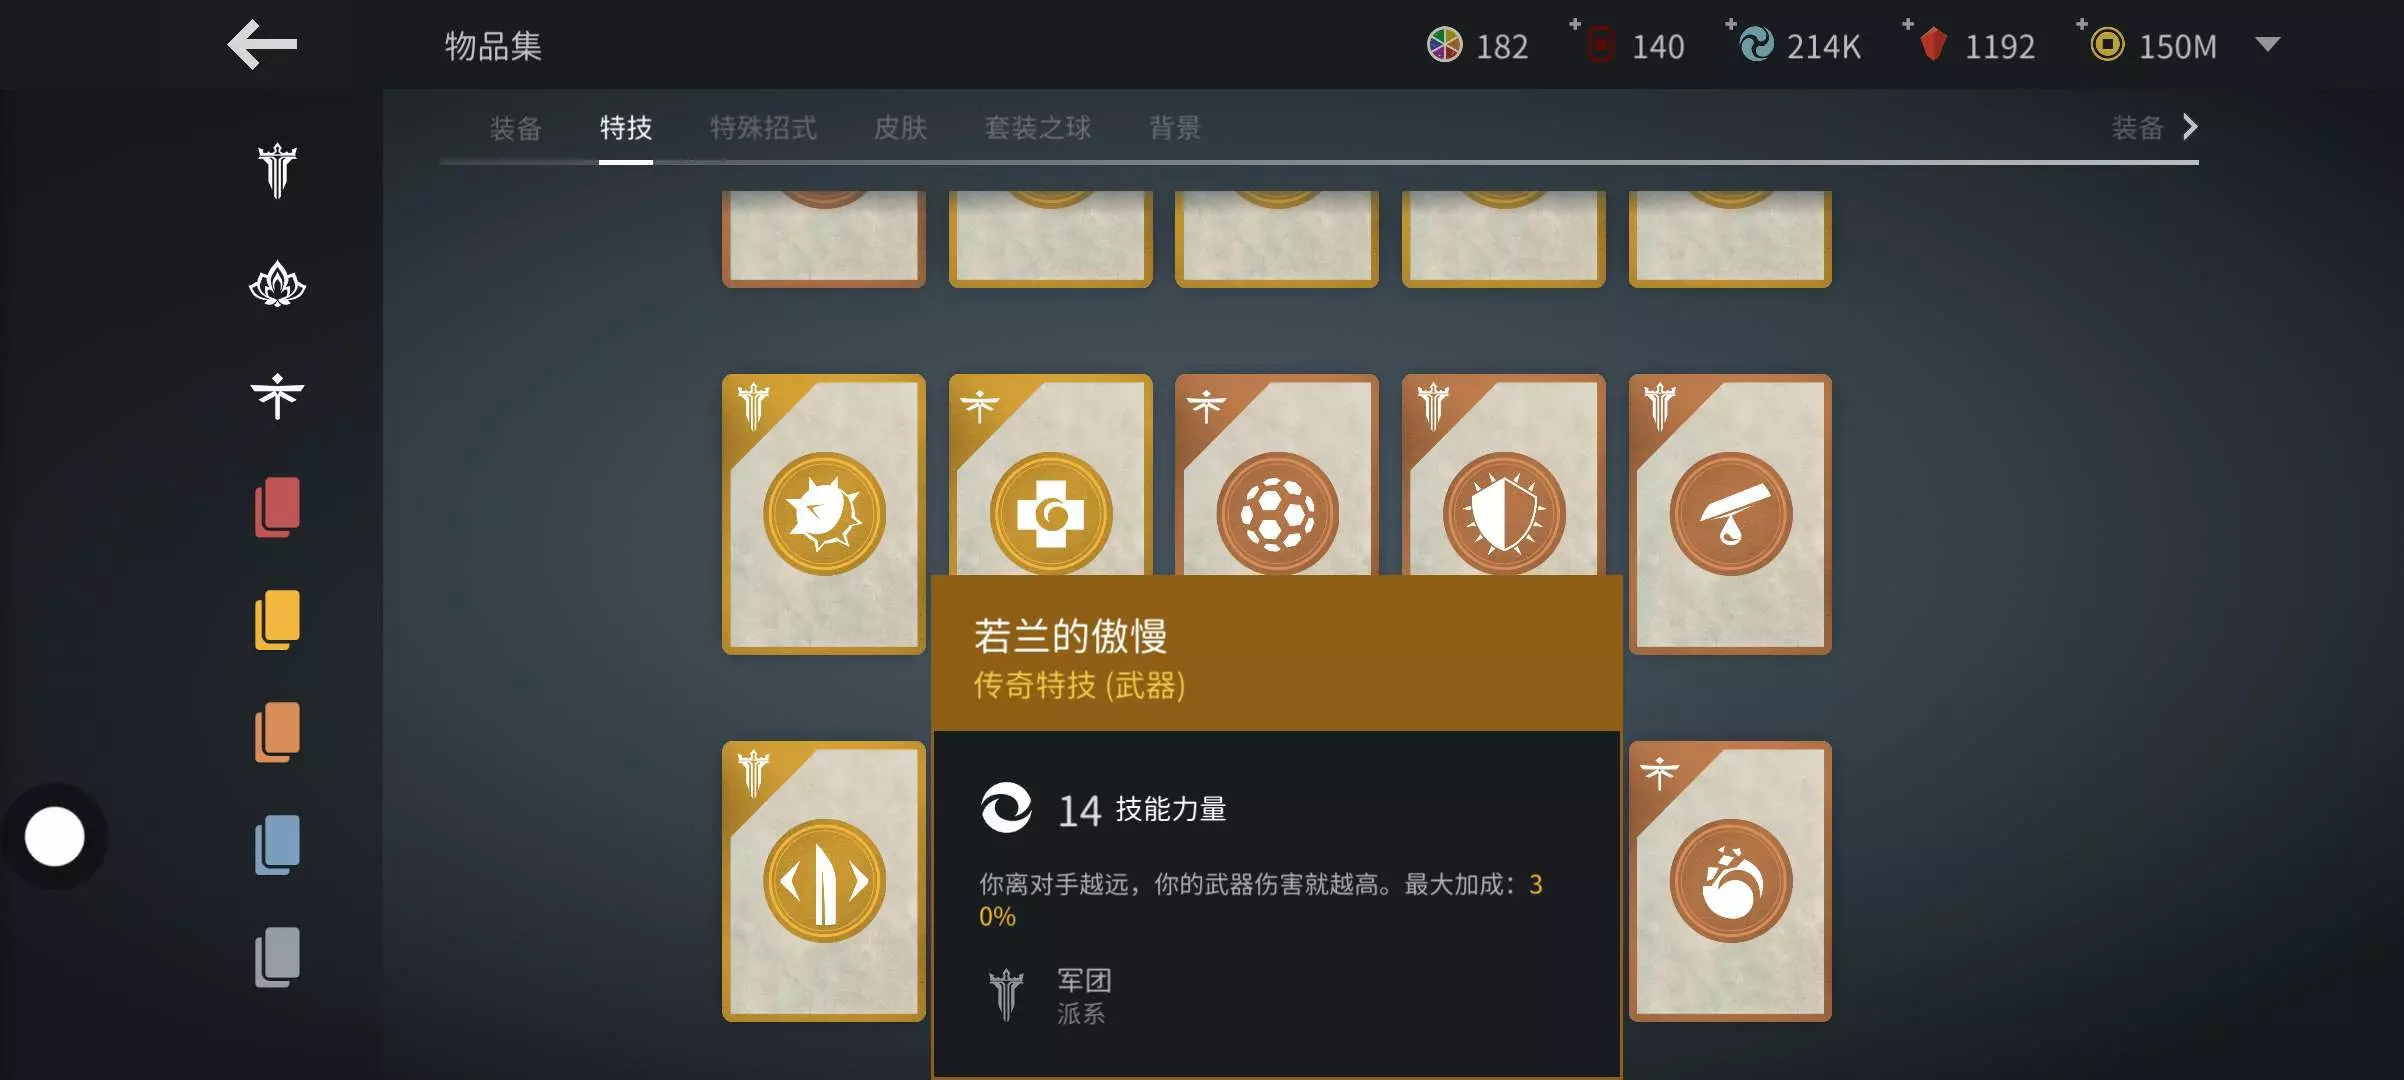Screen dimensions: 2404x1080
Task: Select the orange card rarity filter
Action: click(278, 732)
